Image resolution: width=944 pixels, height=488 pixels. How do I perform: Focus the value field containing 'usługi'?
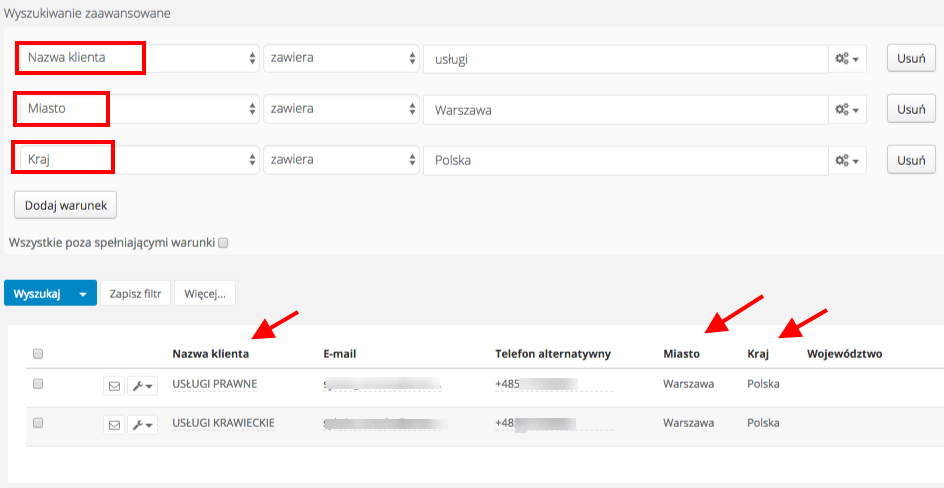(x=626, y=59)
